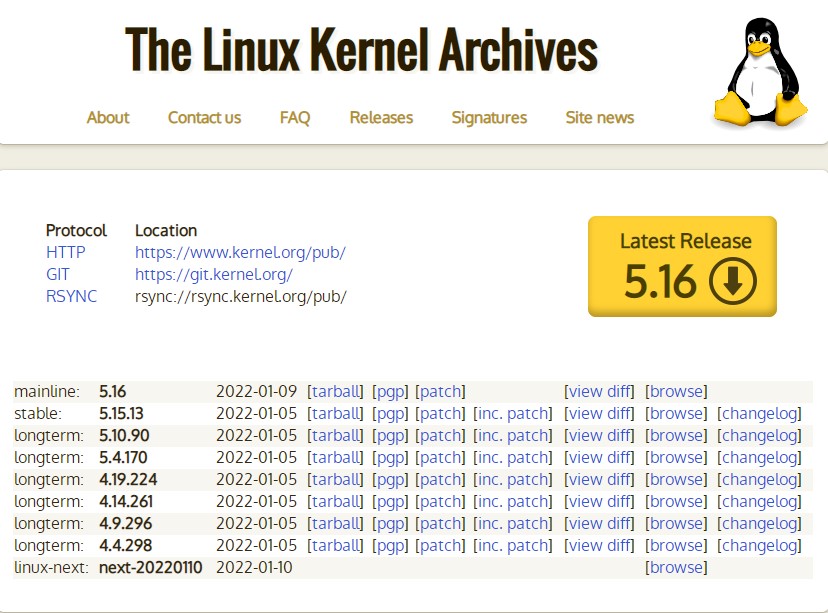Download the inc. patch for 4.19.224

coord(513,479)
